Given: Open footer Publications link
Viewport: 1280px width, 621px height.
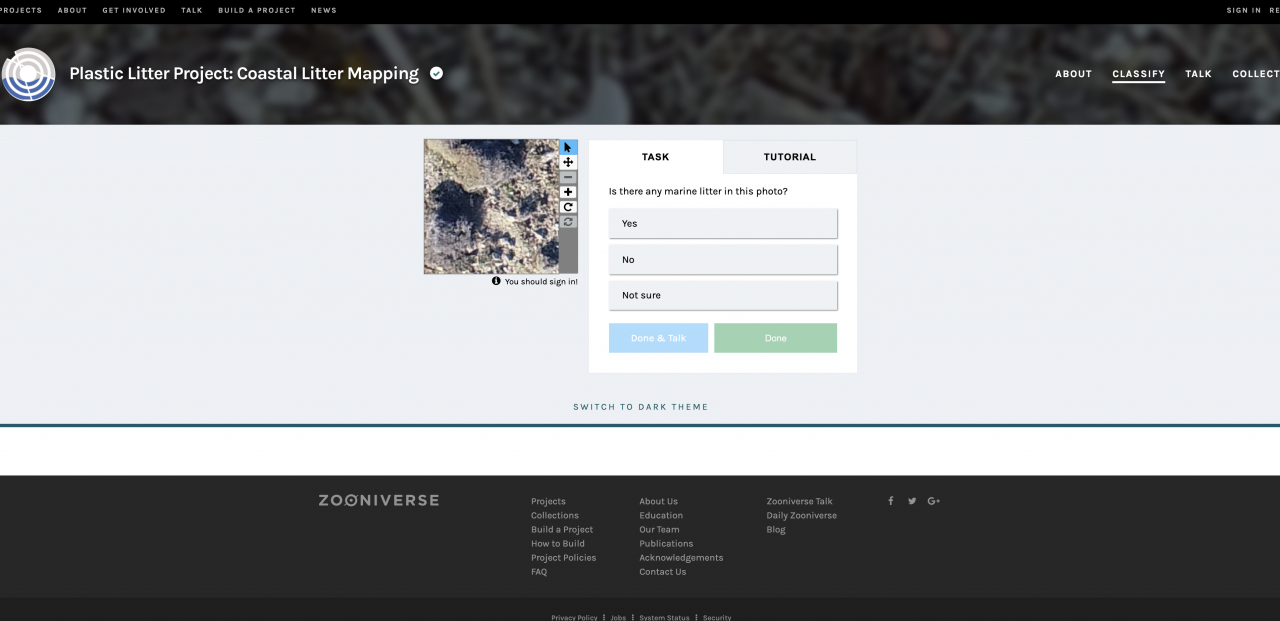Looking at the screenshot, I should point(666,543).
